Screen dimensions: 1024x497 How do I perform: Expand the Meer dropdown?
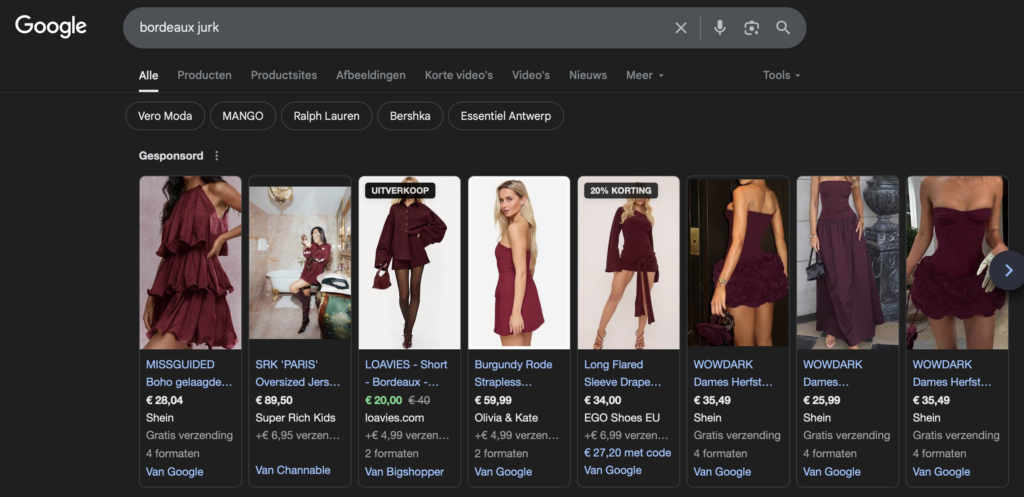645,75
